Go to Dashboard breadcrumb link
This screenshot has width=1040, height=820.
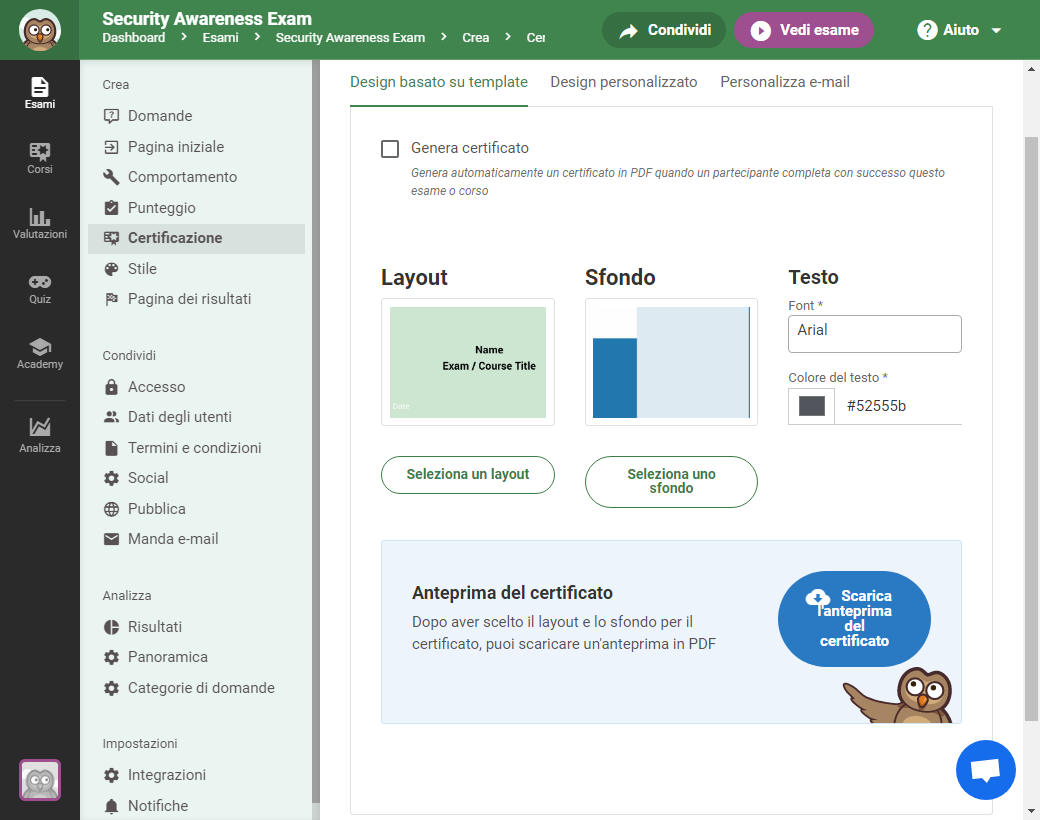[x=134, y=38]
